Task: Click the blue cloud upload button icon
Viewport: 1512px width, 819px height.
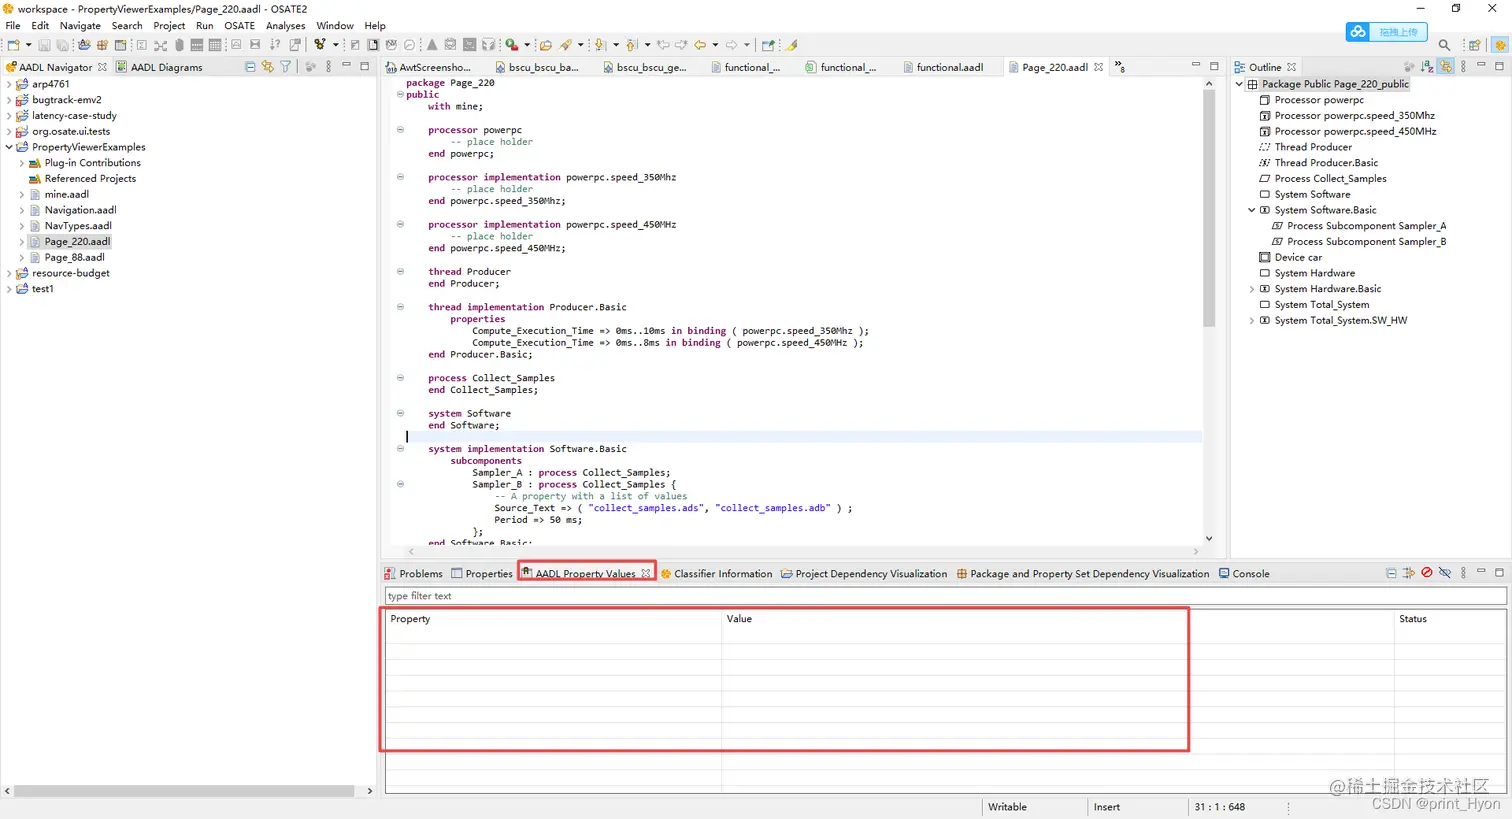Action: tap(1358, 32)
